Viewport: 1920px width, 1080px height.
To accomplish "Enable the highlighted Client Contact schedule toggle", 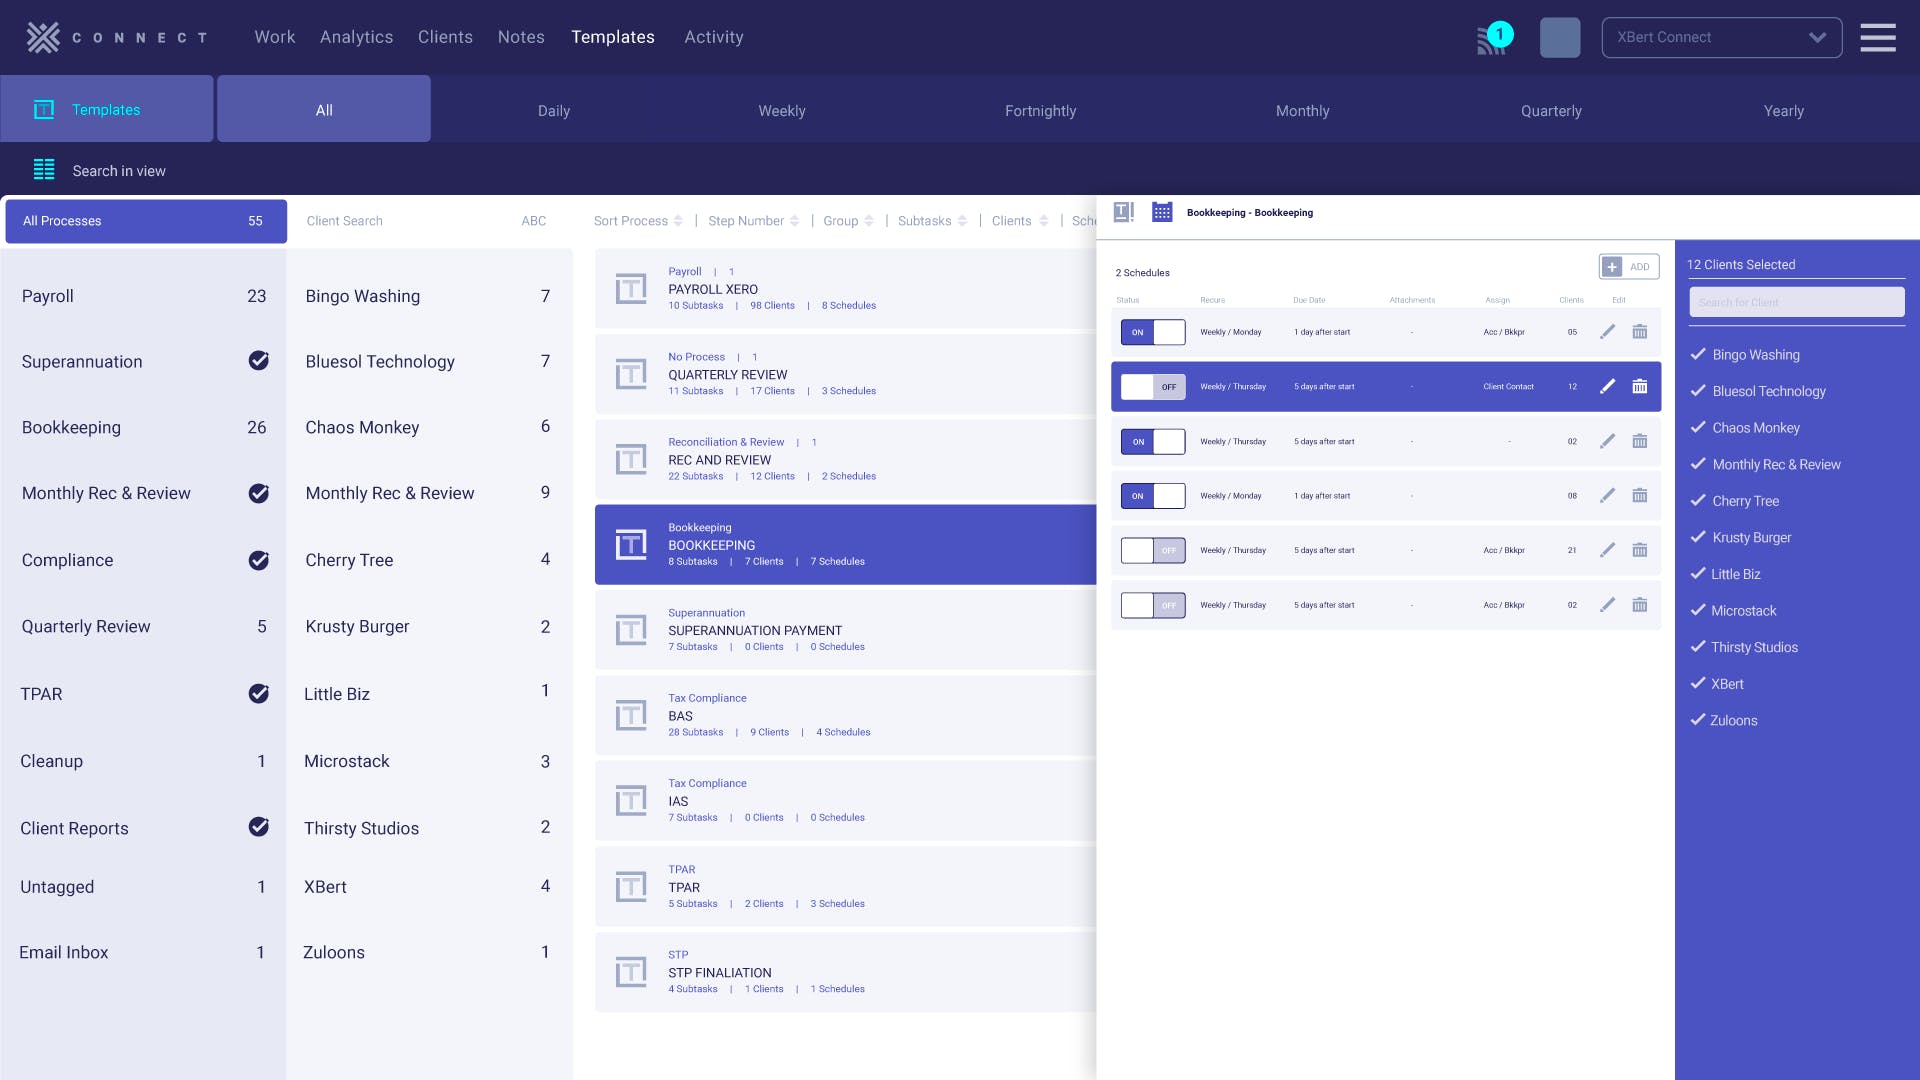I will (x=1152, y=387).
